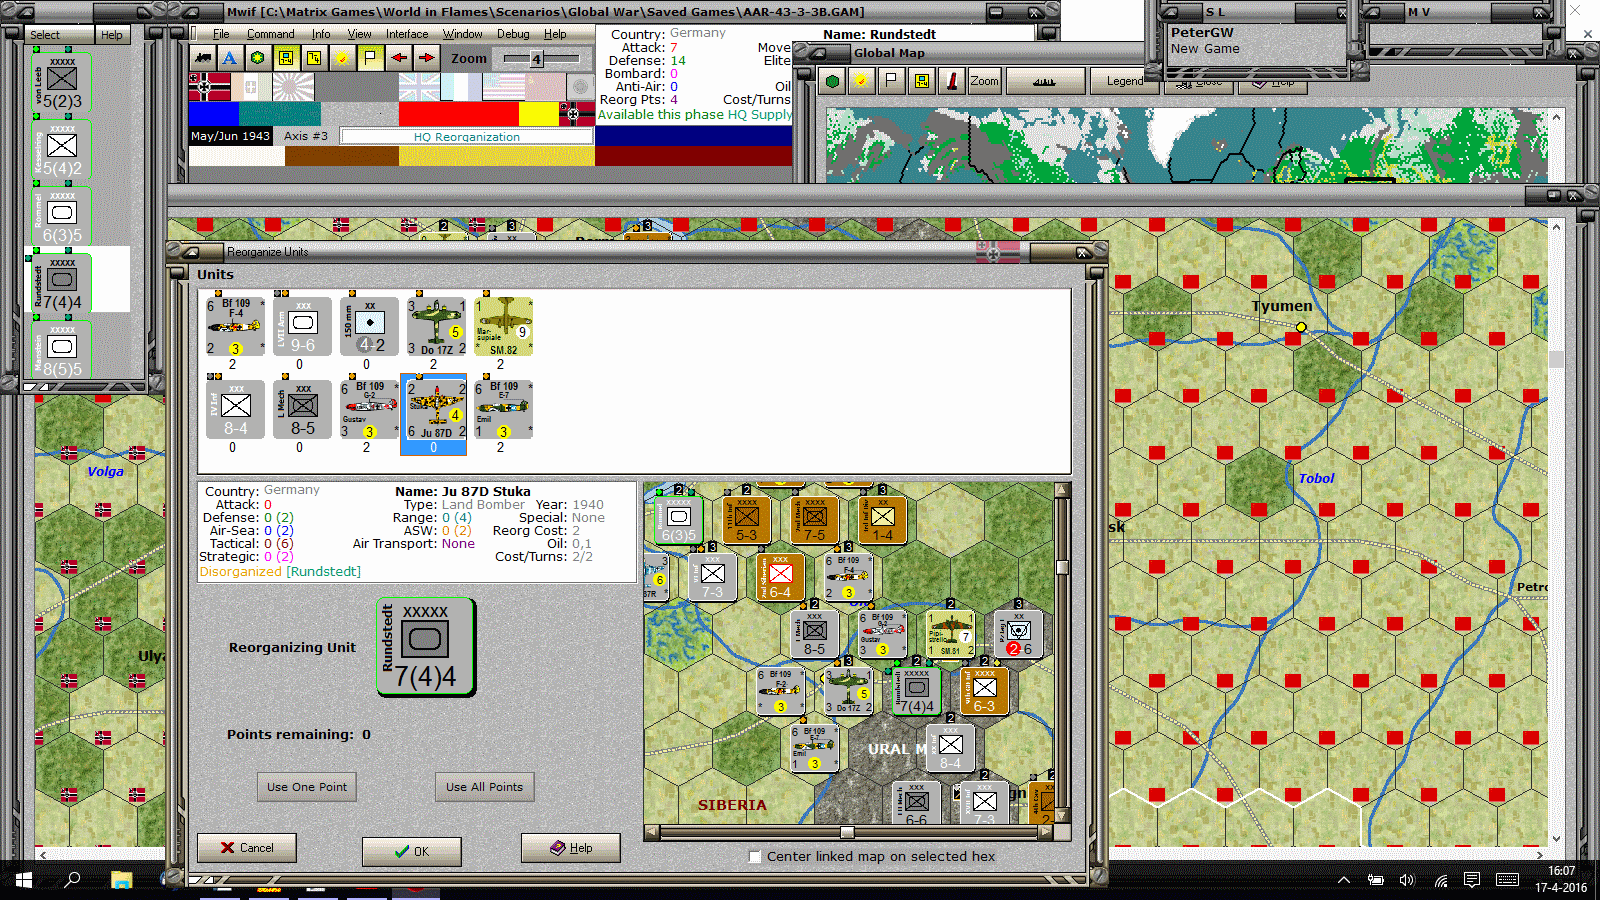The image size is (1600, 900).
Task: Click the USA flag in the country bar
Action: click(503, 87)
